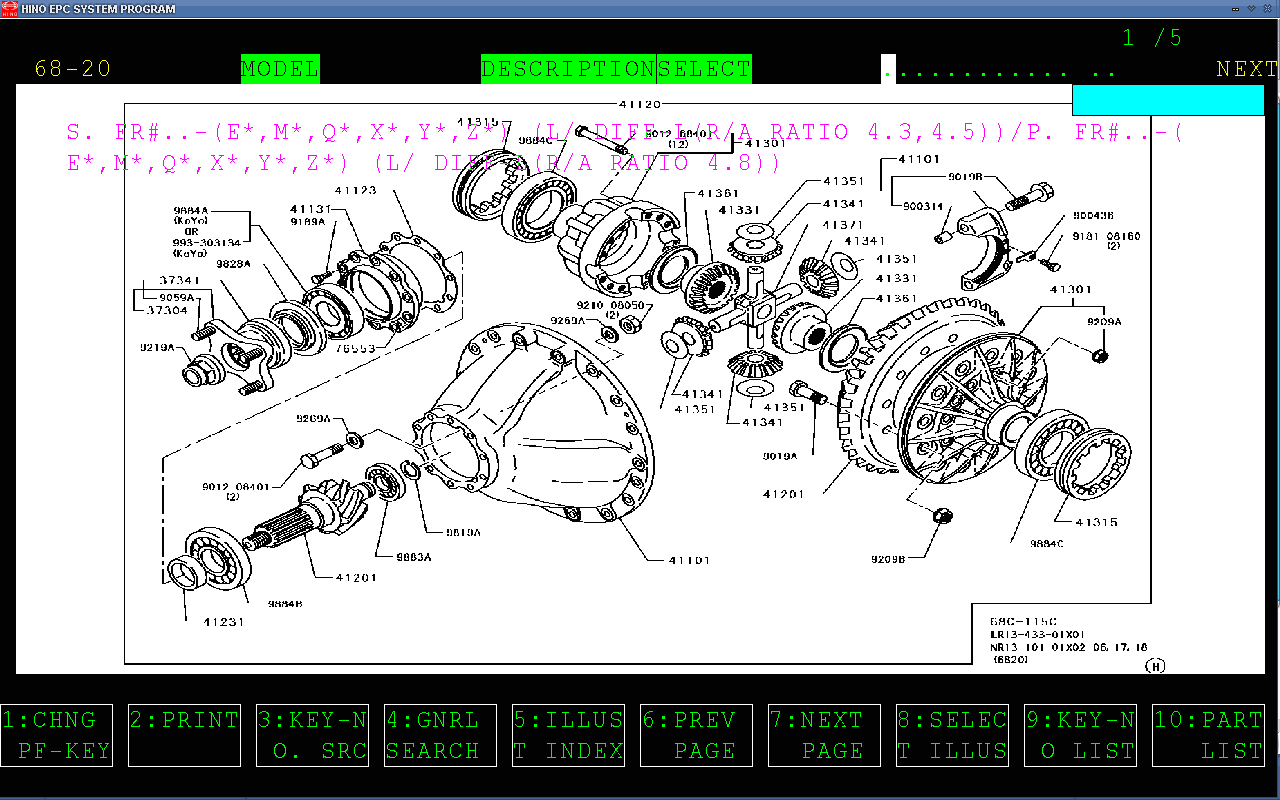Select part label 9209B
Image resolution: width=1280 pixels, height=800 pixels.
coord(888,559)
